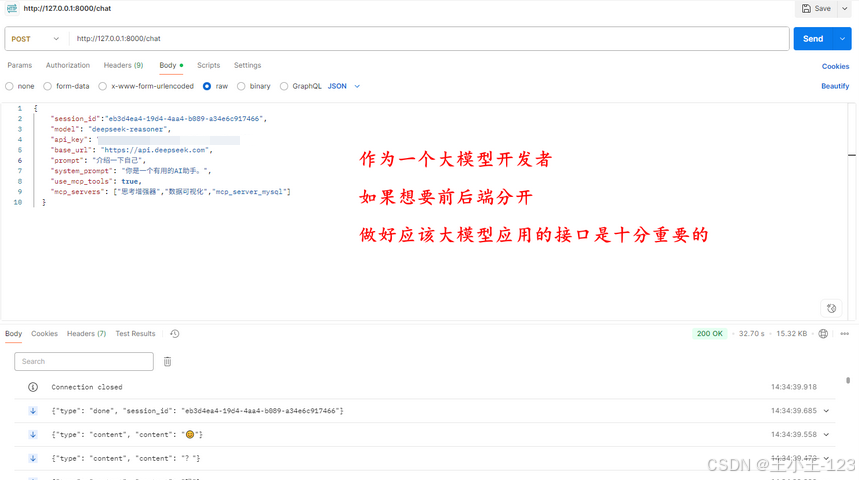Select the raw body radio button

[x=207, y=86]
